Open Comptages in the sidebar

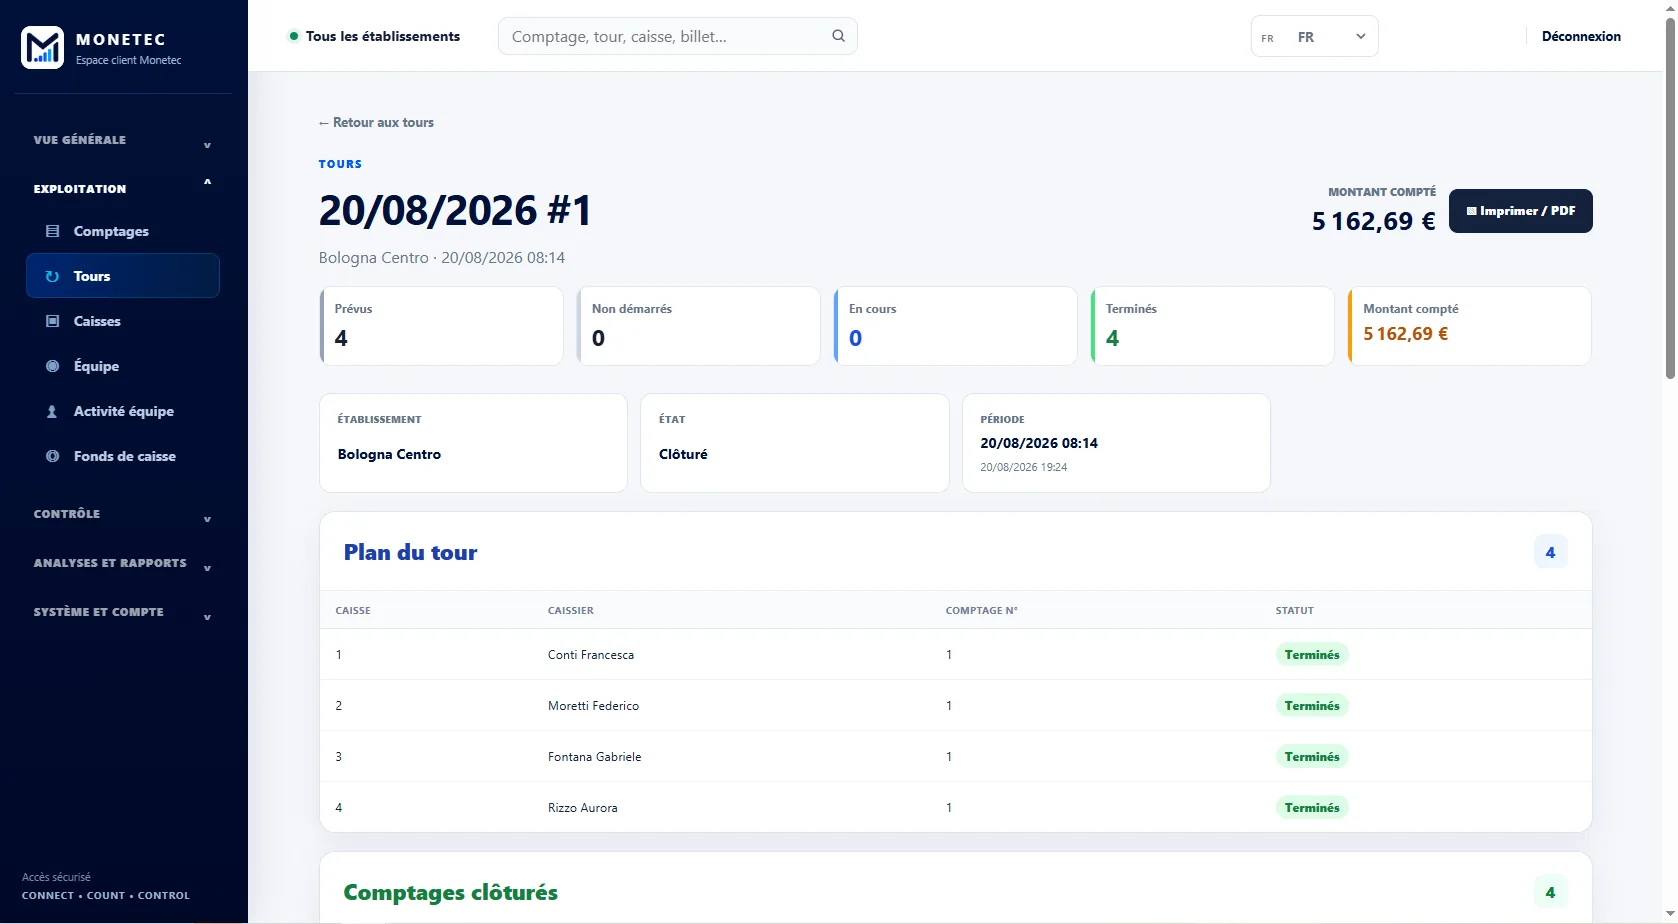(x=122, y=231)
